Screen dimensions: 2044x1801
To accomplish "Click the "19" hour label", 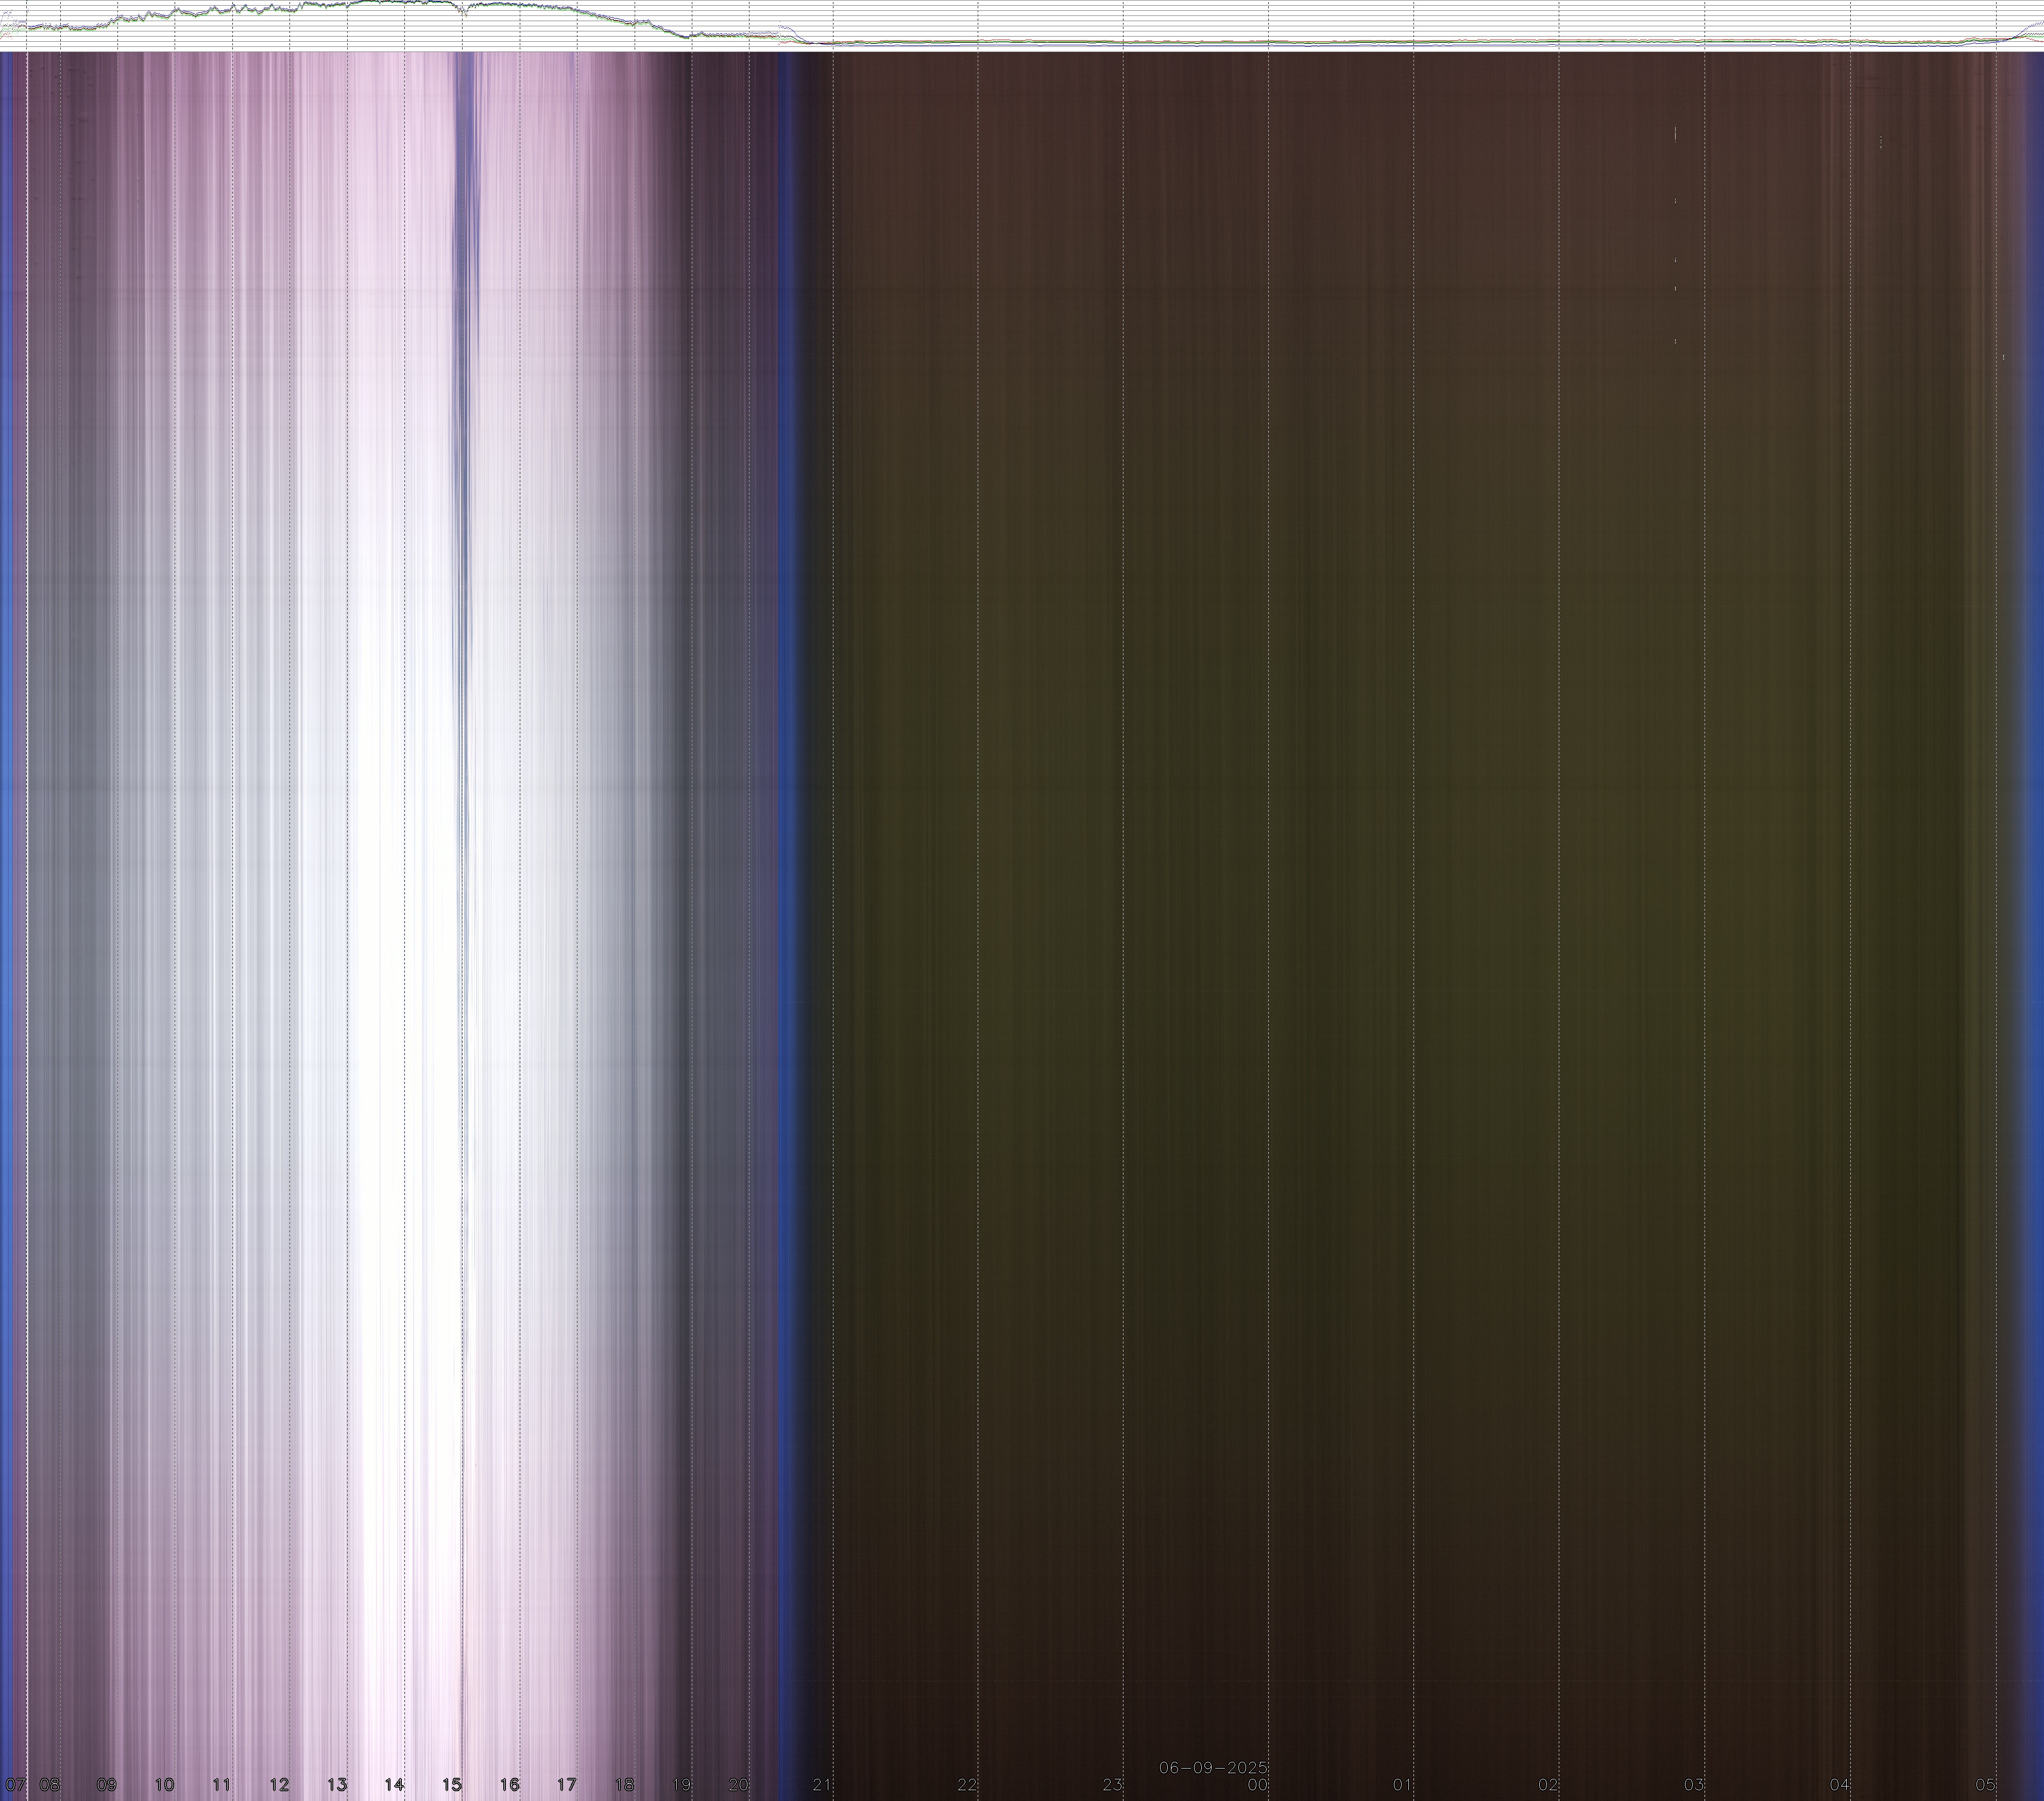I will point(682,1784).
